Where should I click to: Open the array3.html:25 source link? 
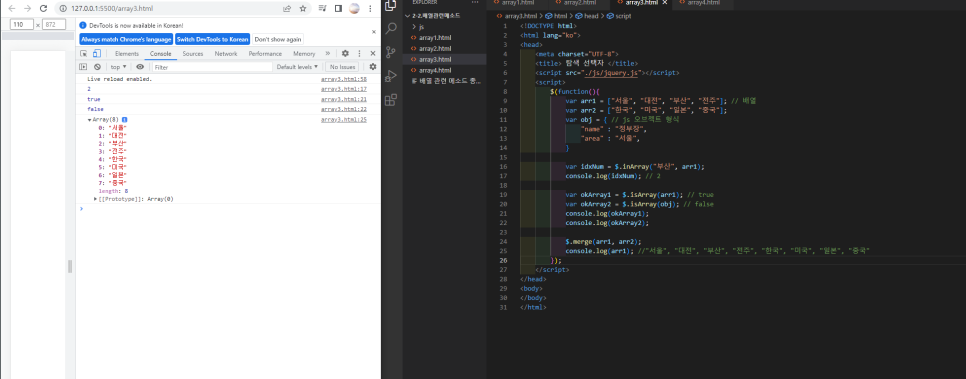click(344, 120)
